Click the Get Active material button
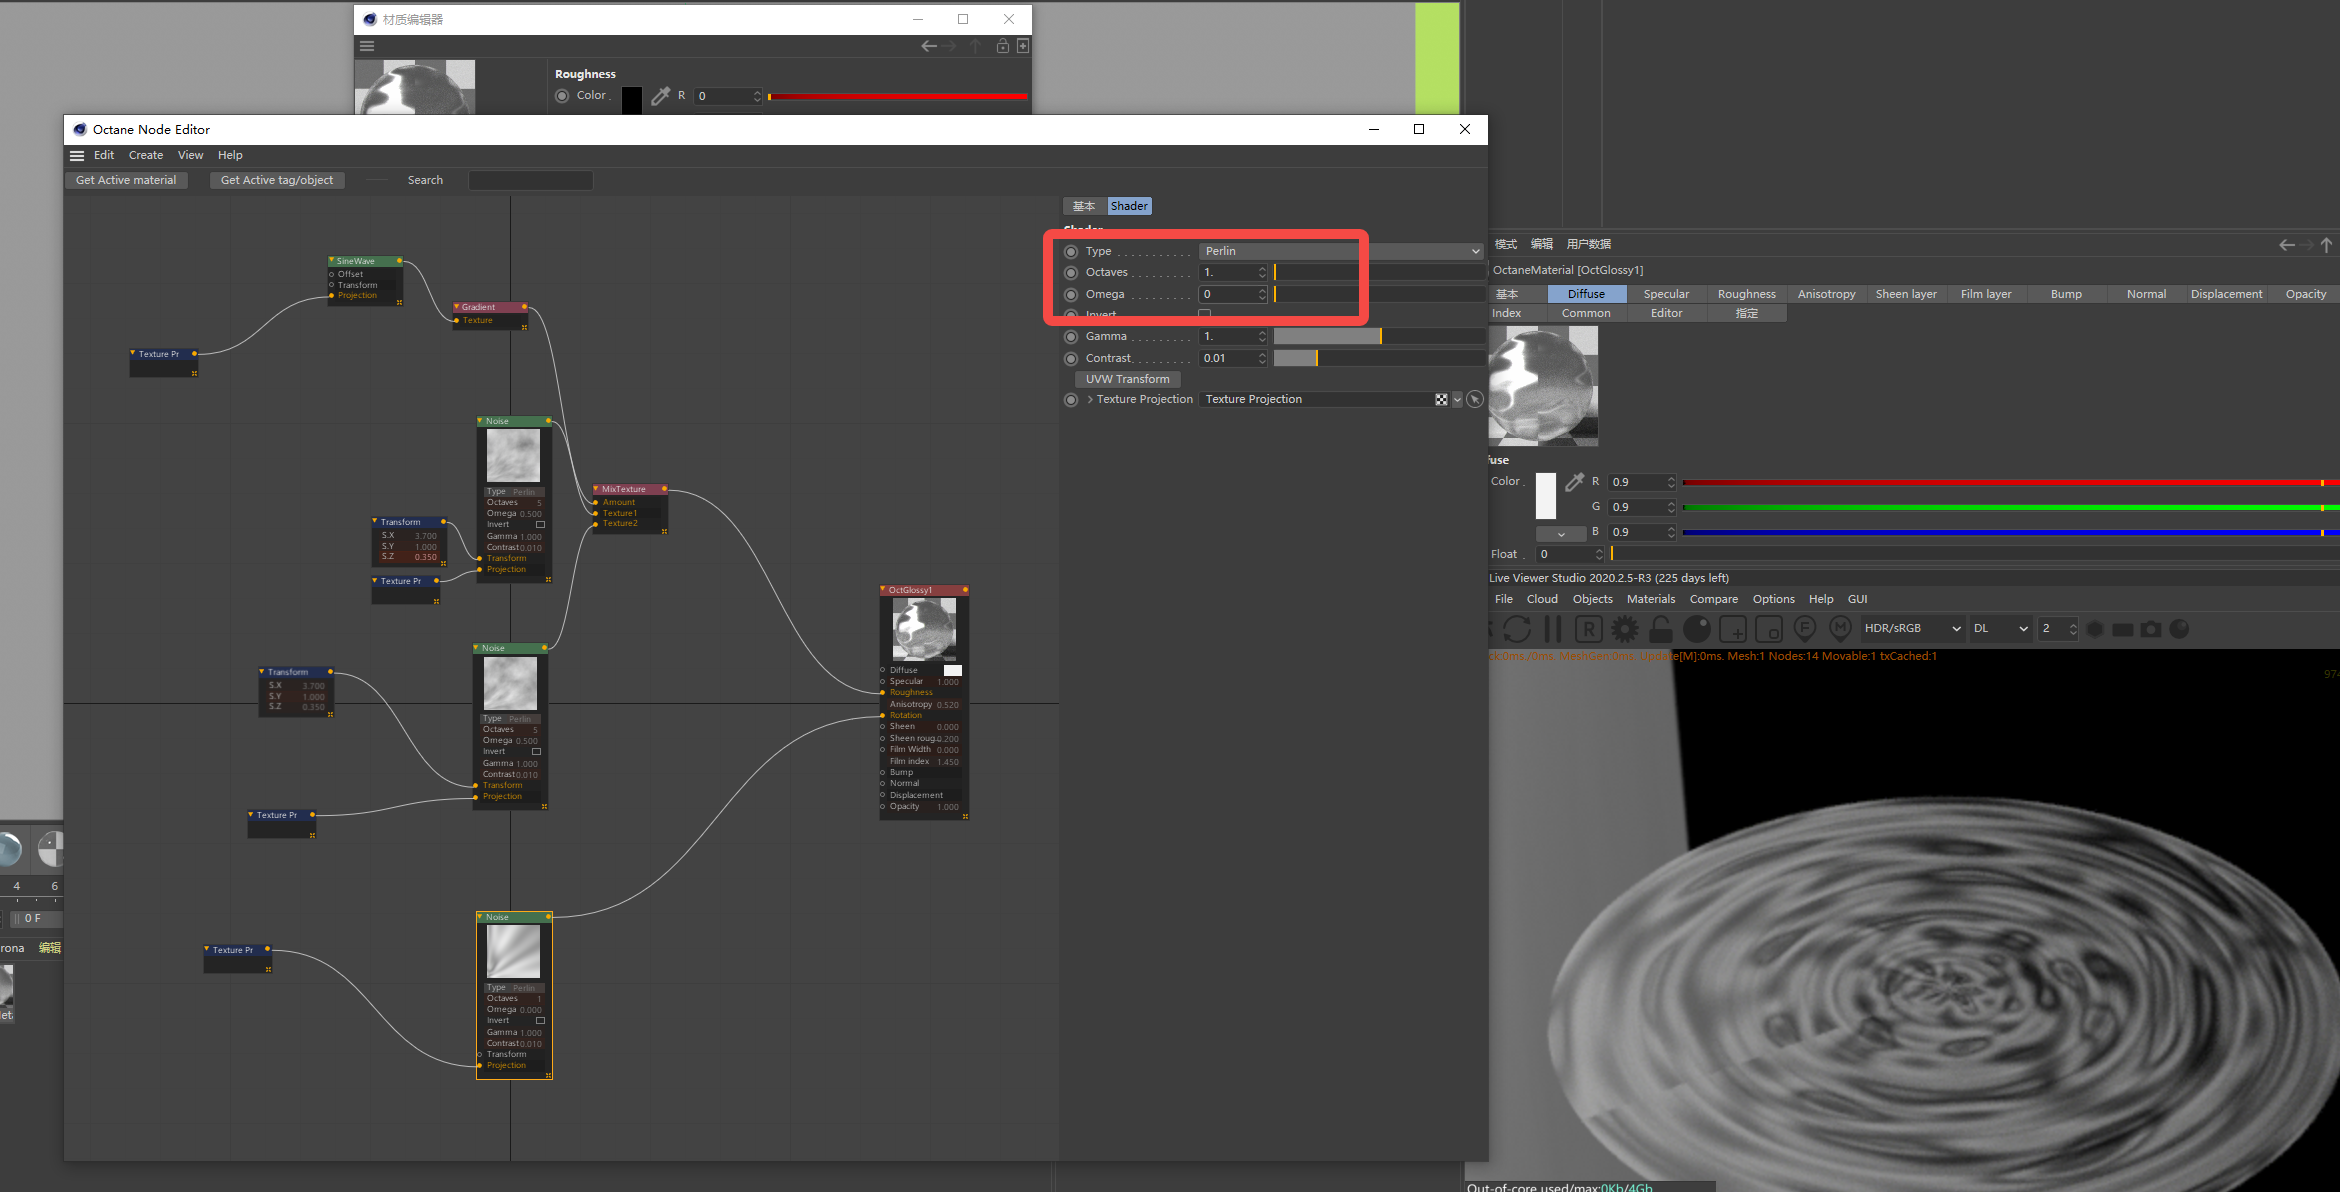 [x=127, y=180]
